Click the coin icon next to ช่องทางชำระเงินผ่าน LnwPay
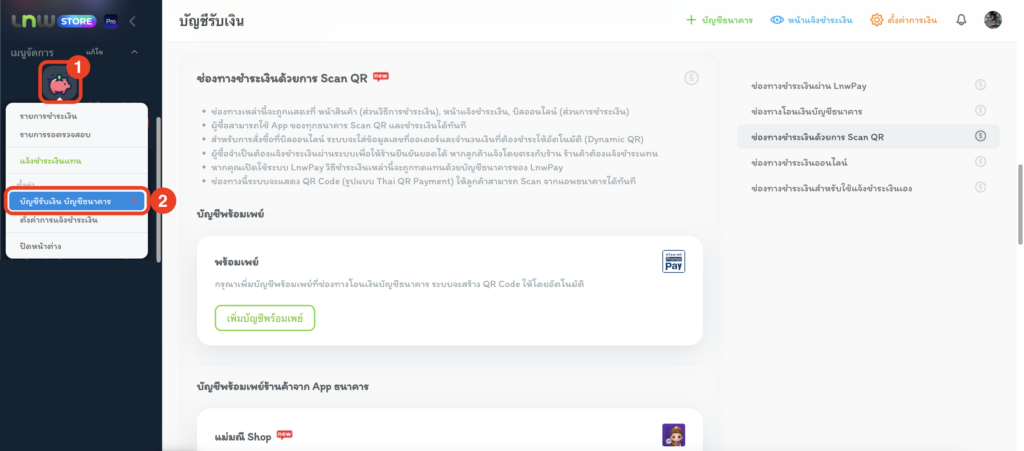This screenshot has width=1024, height=451. tap(980, 84)
